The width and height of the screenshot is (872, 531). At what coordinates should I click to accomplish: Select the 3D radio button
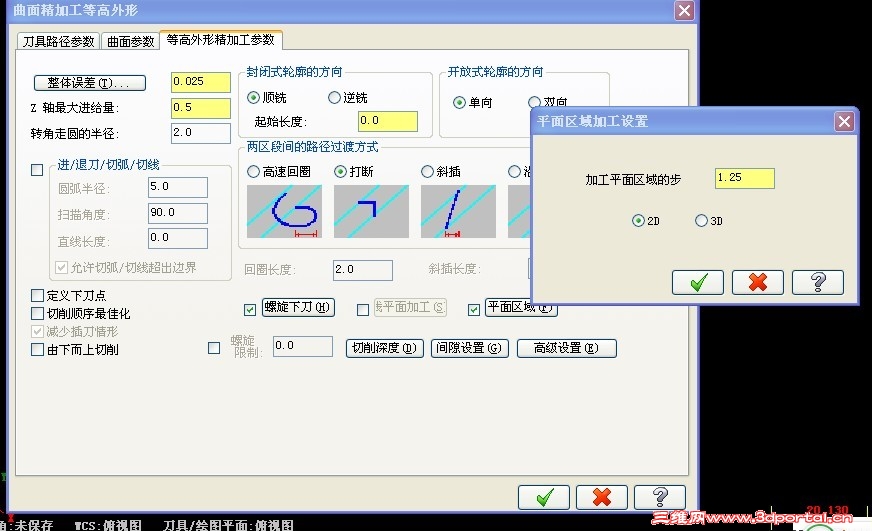(x=701, y=221)
